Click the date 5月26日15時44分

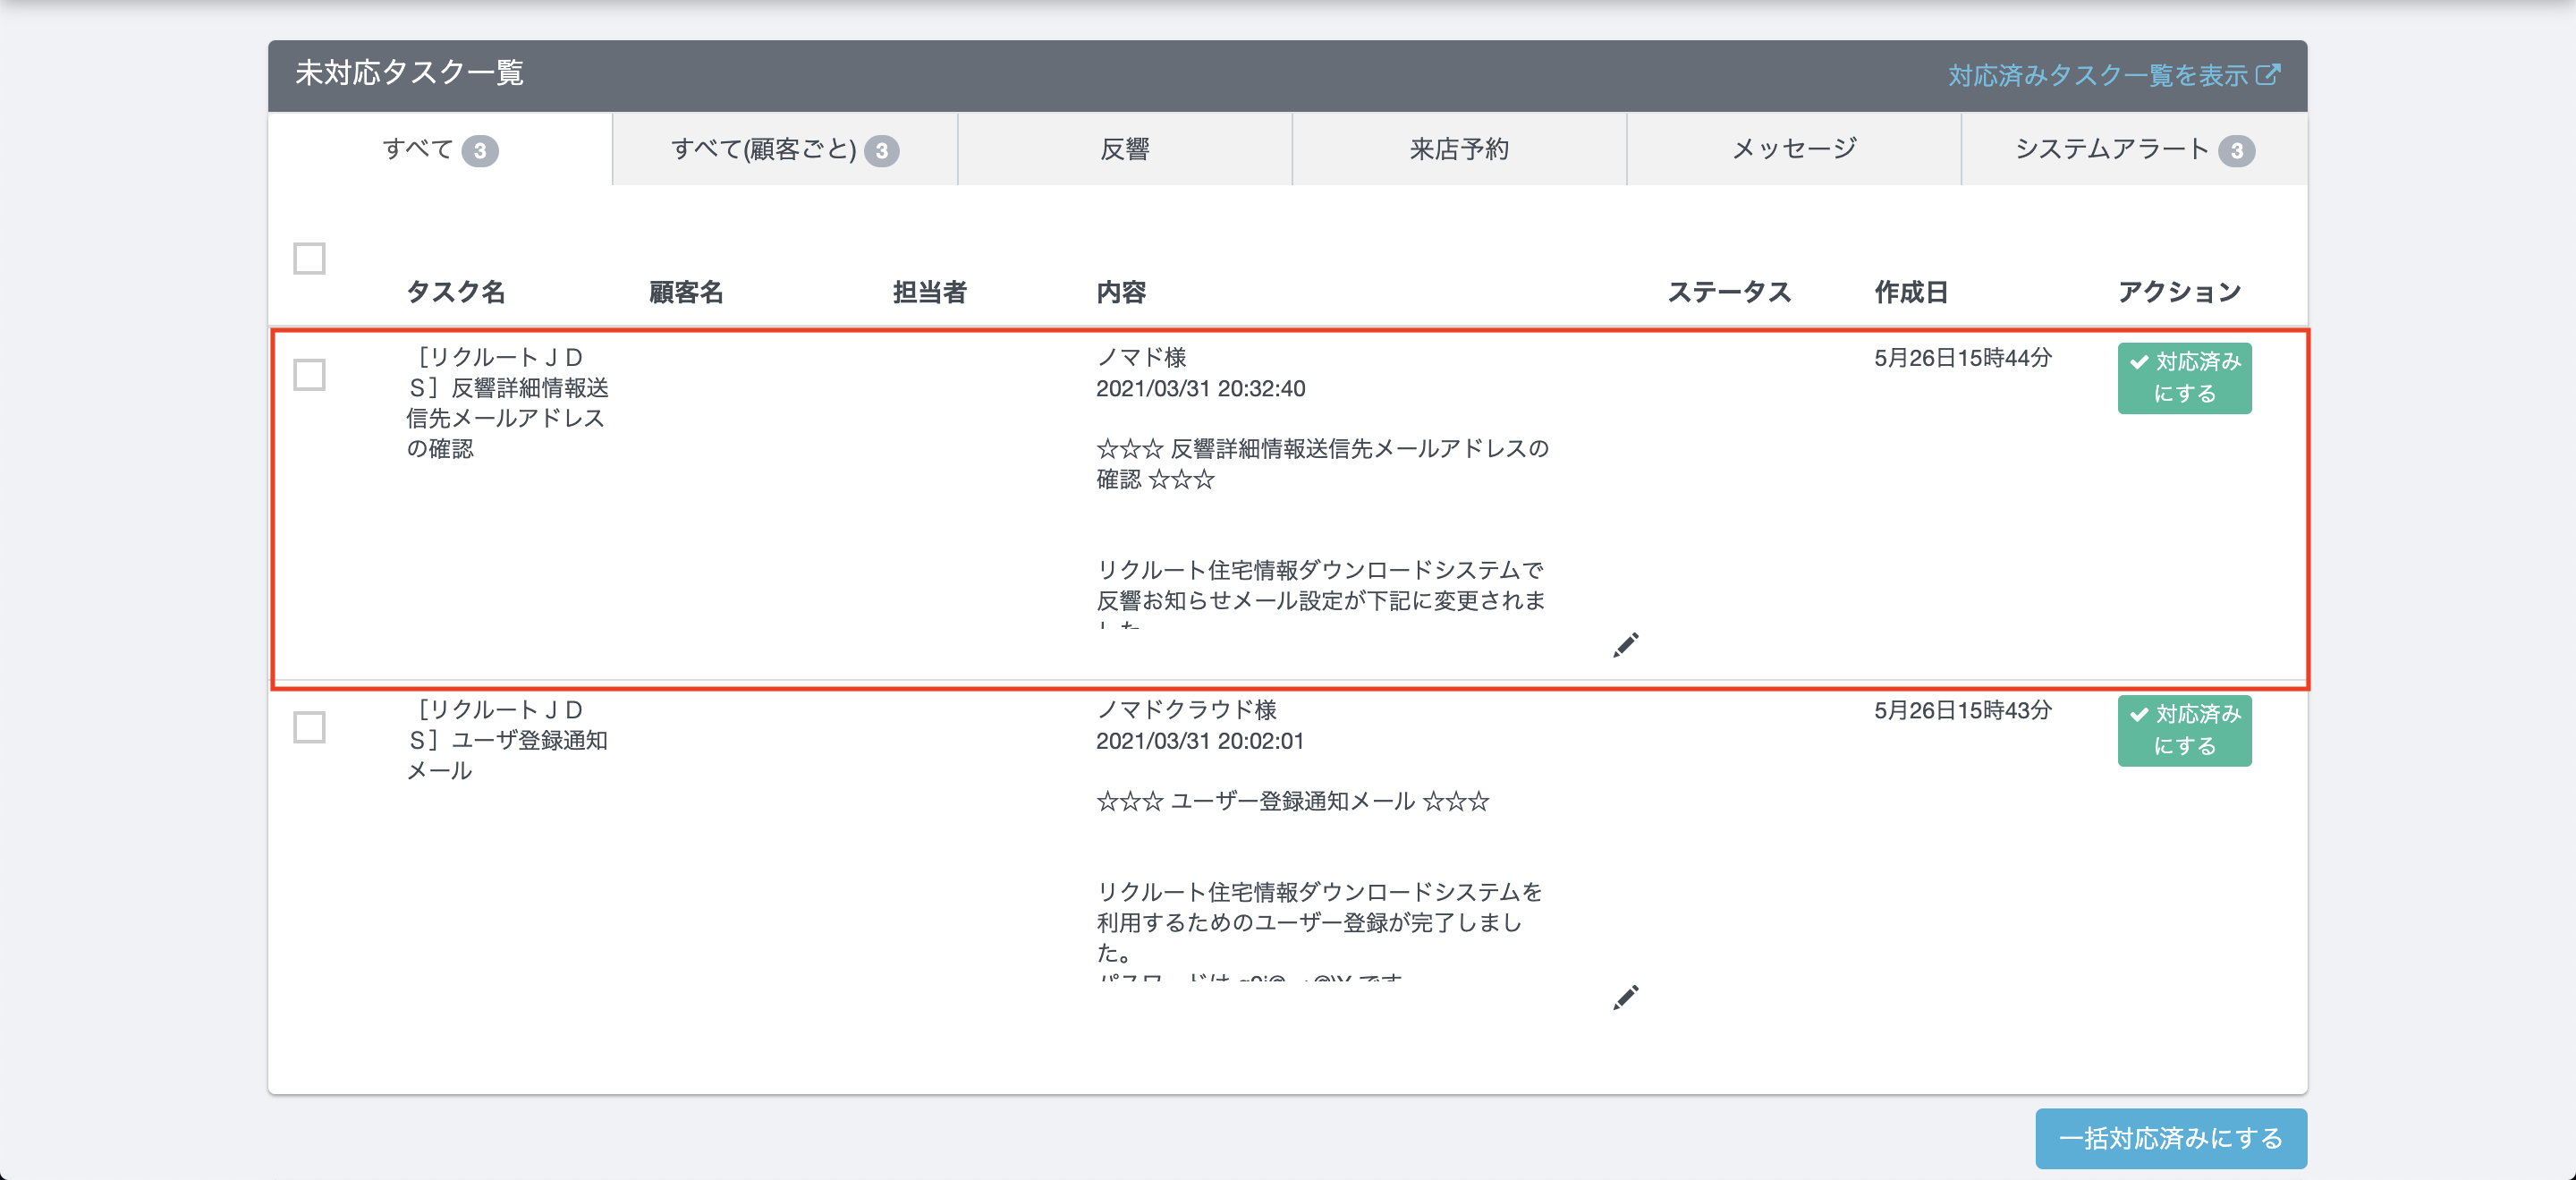click(1963, 358)
